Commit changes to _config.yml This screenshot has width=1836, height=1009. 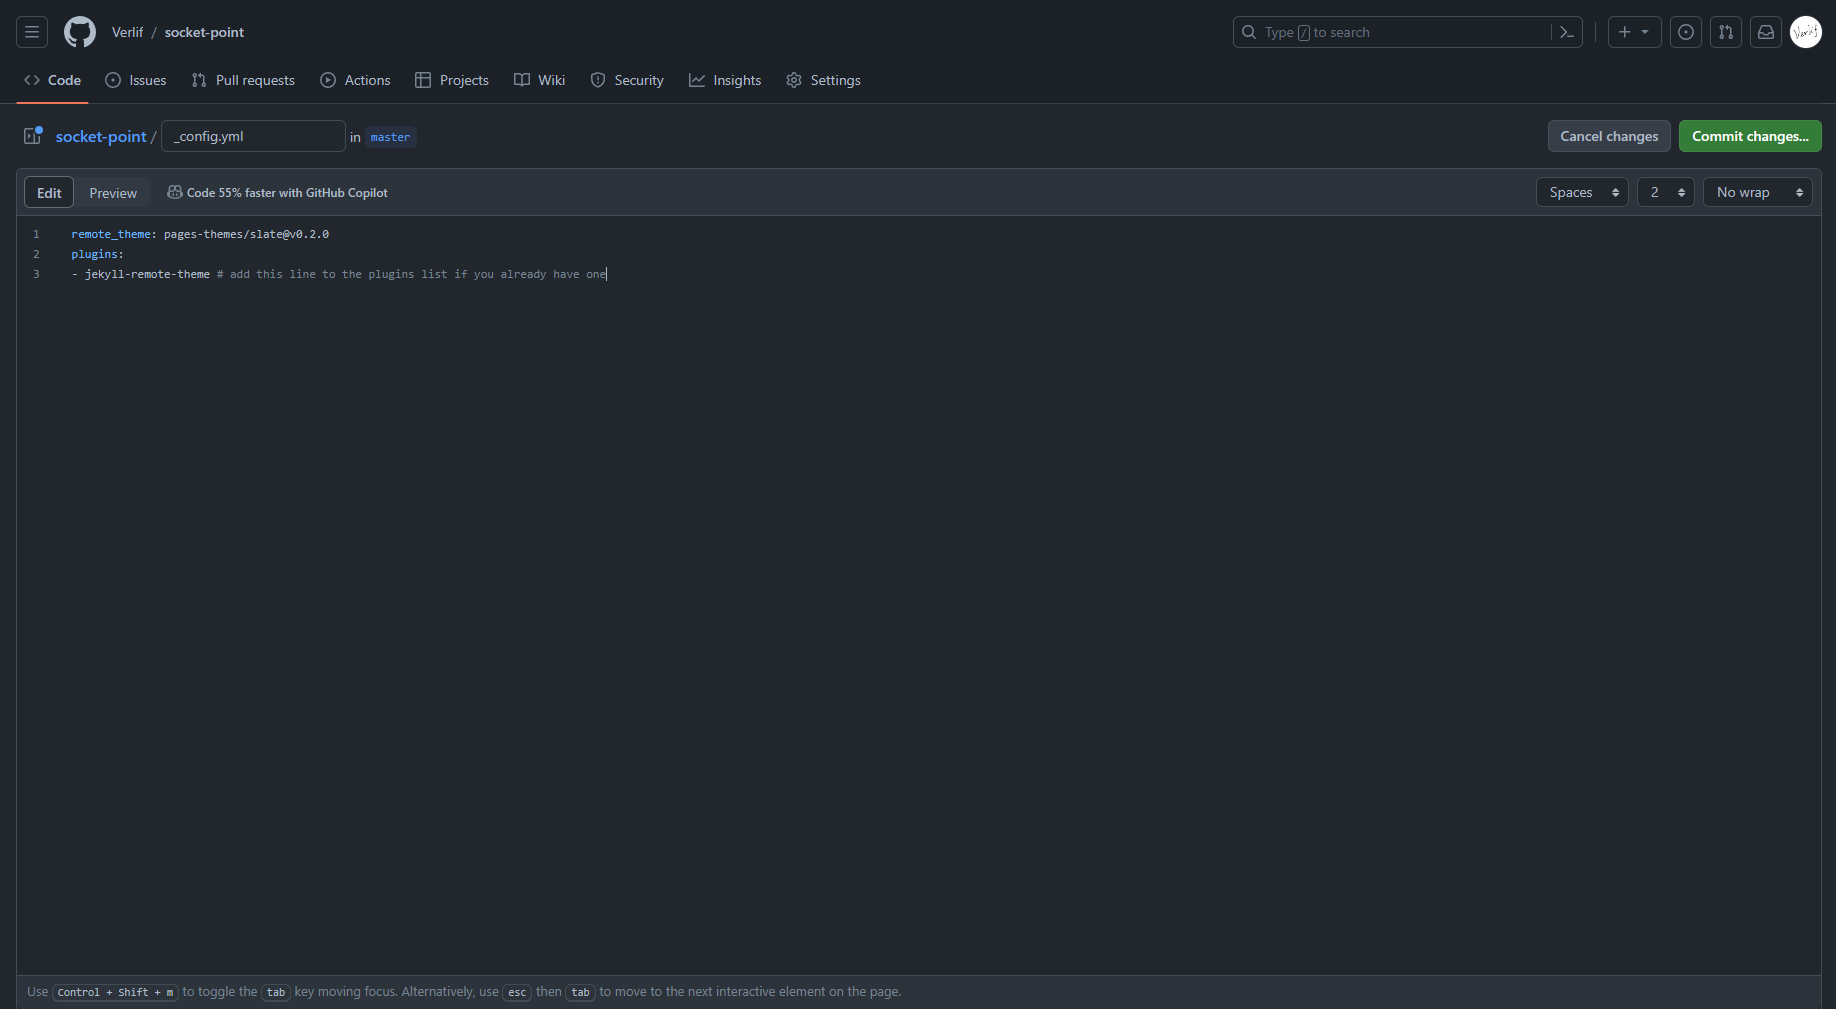coord(1749,136)
